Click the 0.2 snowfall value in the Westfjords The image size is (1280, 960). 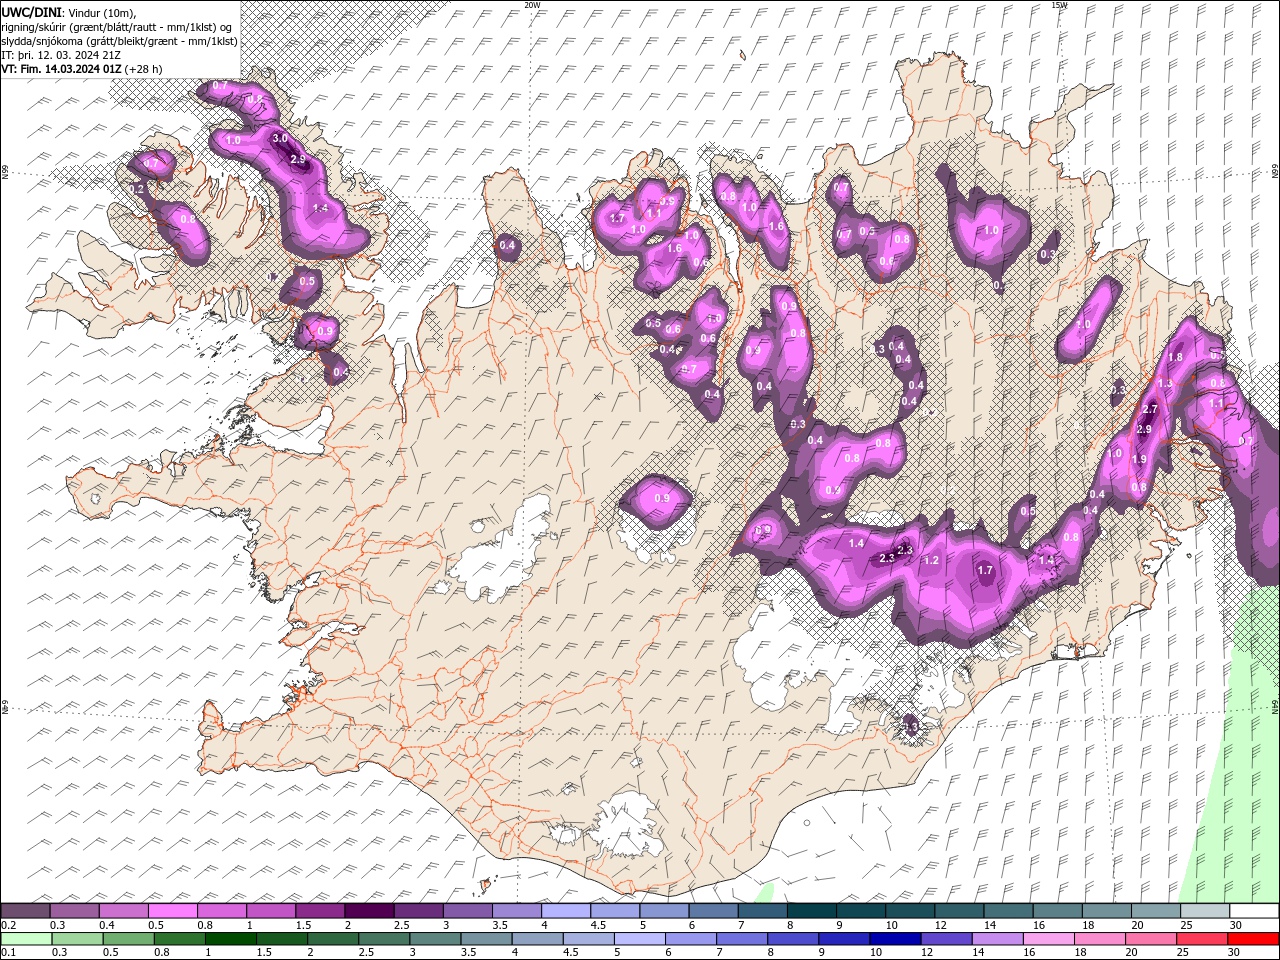138,189
